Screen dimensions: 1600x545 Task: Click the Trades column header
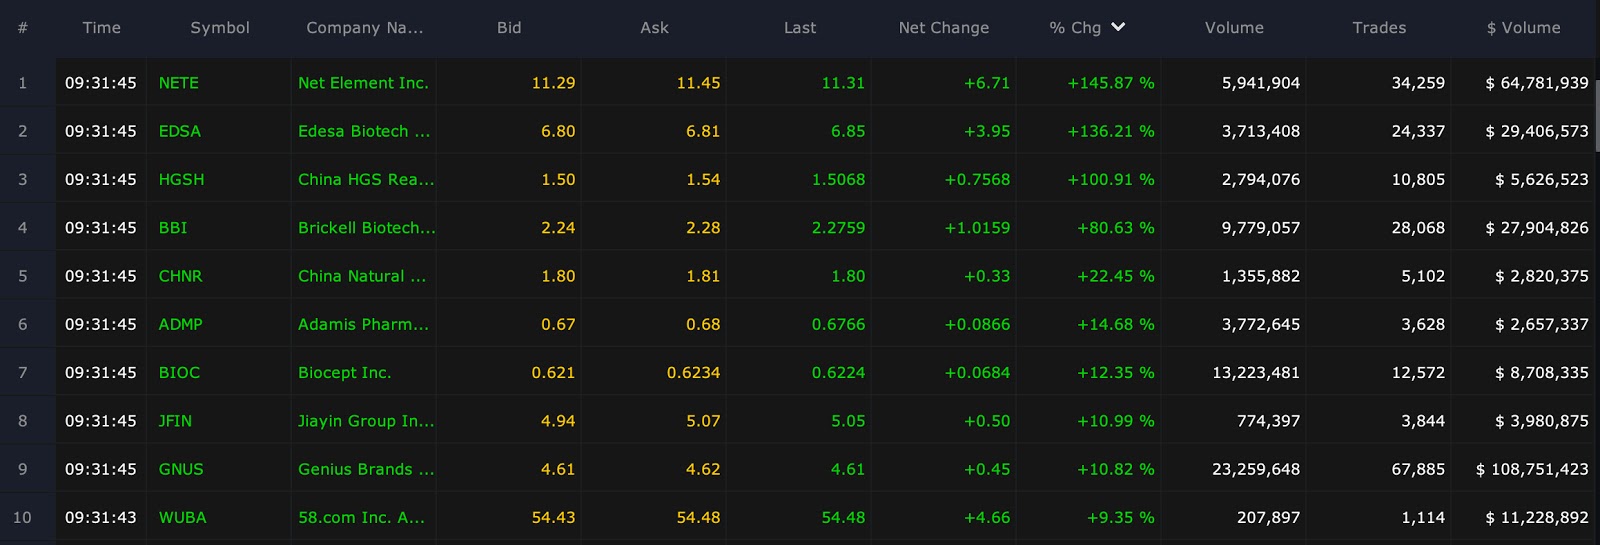coord(1379,28)
